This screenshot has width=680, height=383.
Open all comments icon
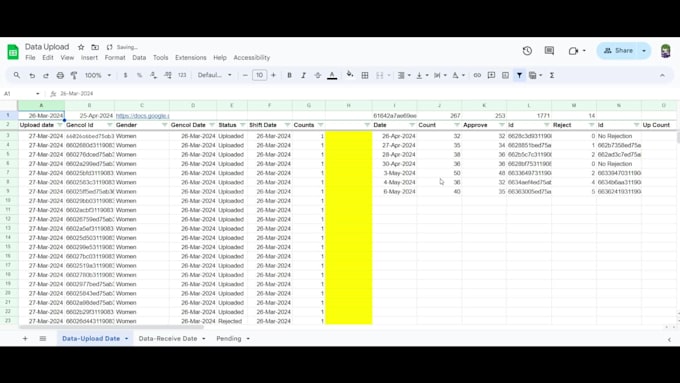(549, 51)
